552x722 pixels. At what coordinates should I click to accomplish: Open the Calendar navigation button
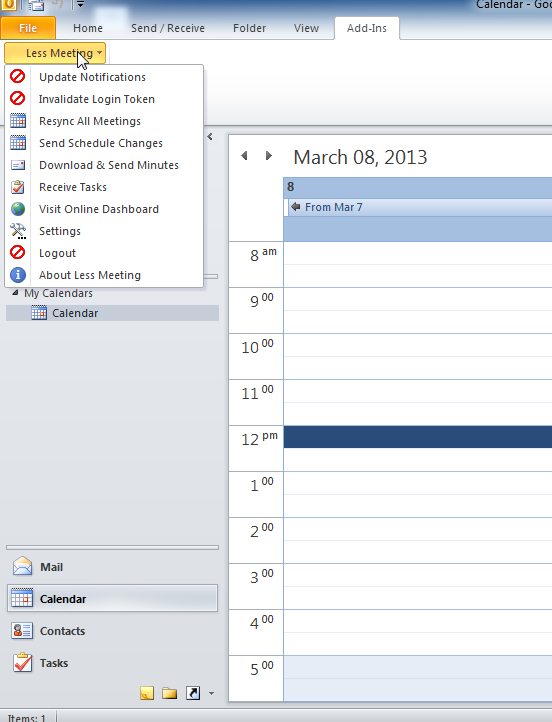[112, 599]
